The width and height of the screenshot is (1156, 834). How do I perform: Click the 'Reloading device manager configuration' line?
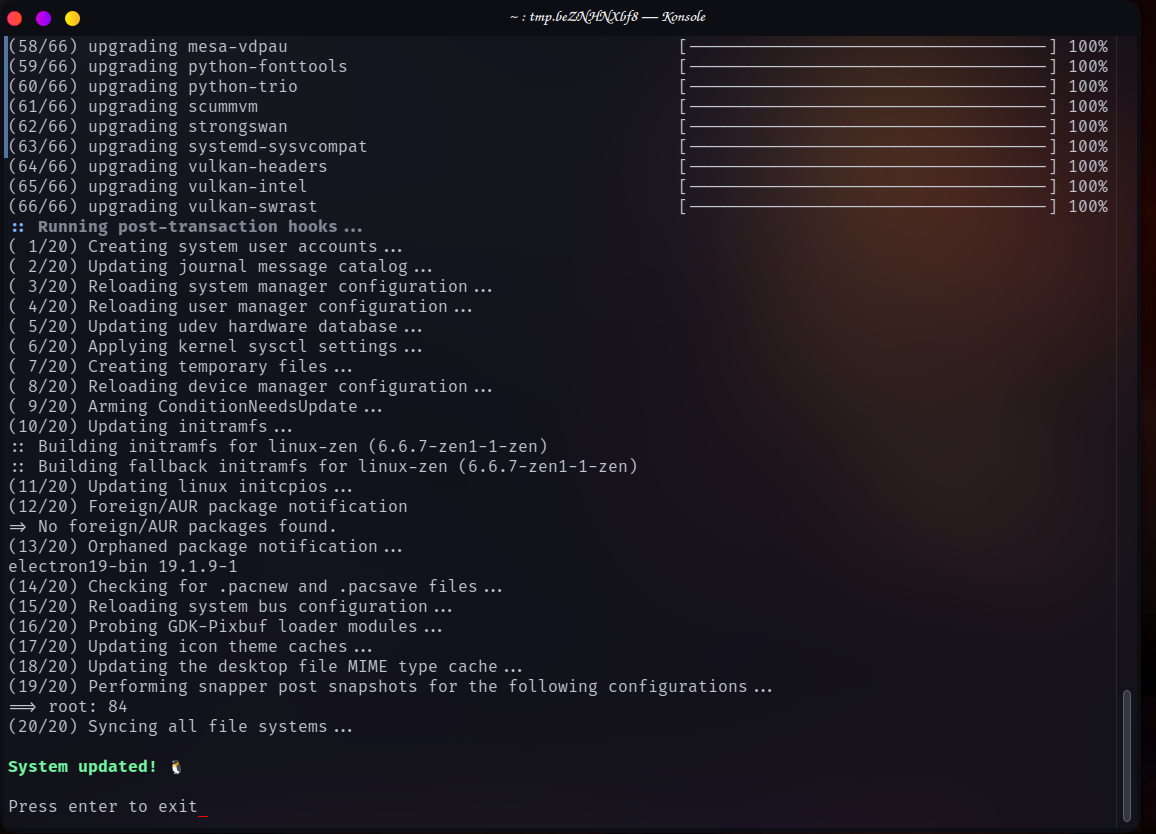tap(251, 386)
